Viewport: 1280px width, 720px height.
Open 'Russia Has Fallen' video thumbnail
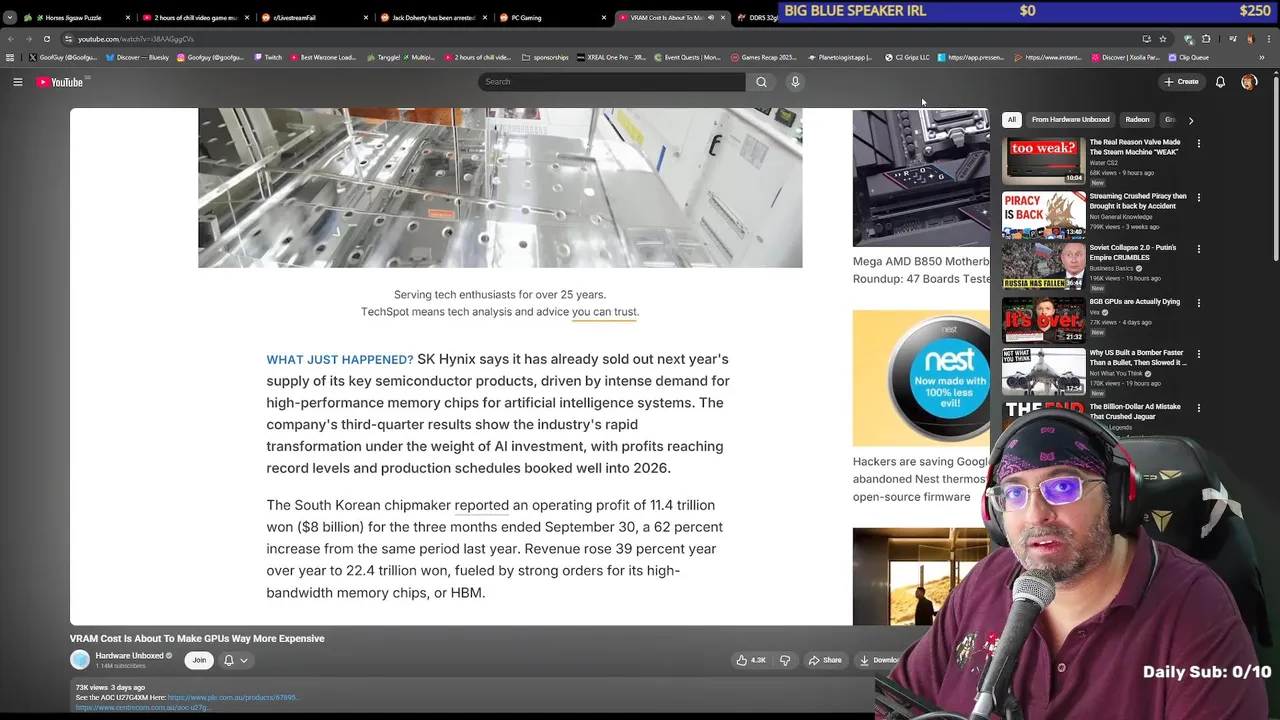(x=1043, y=266)
